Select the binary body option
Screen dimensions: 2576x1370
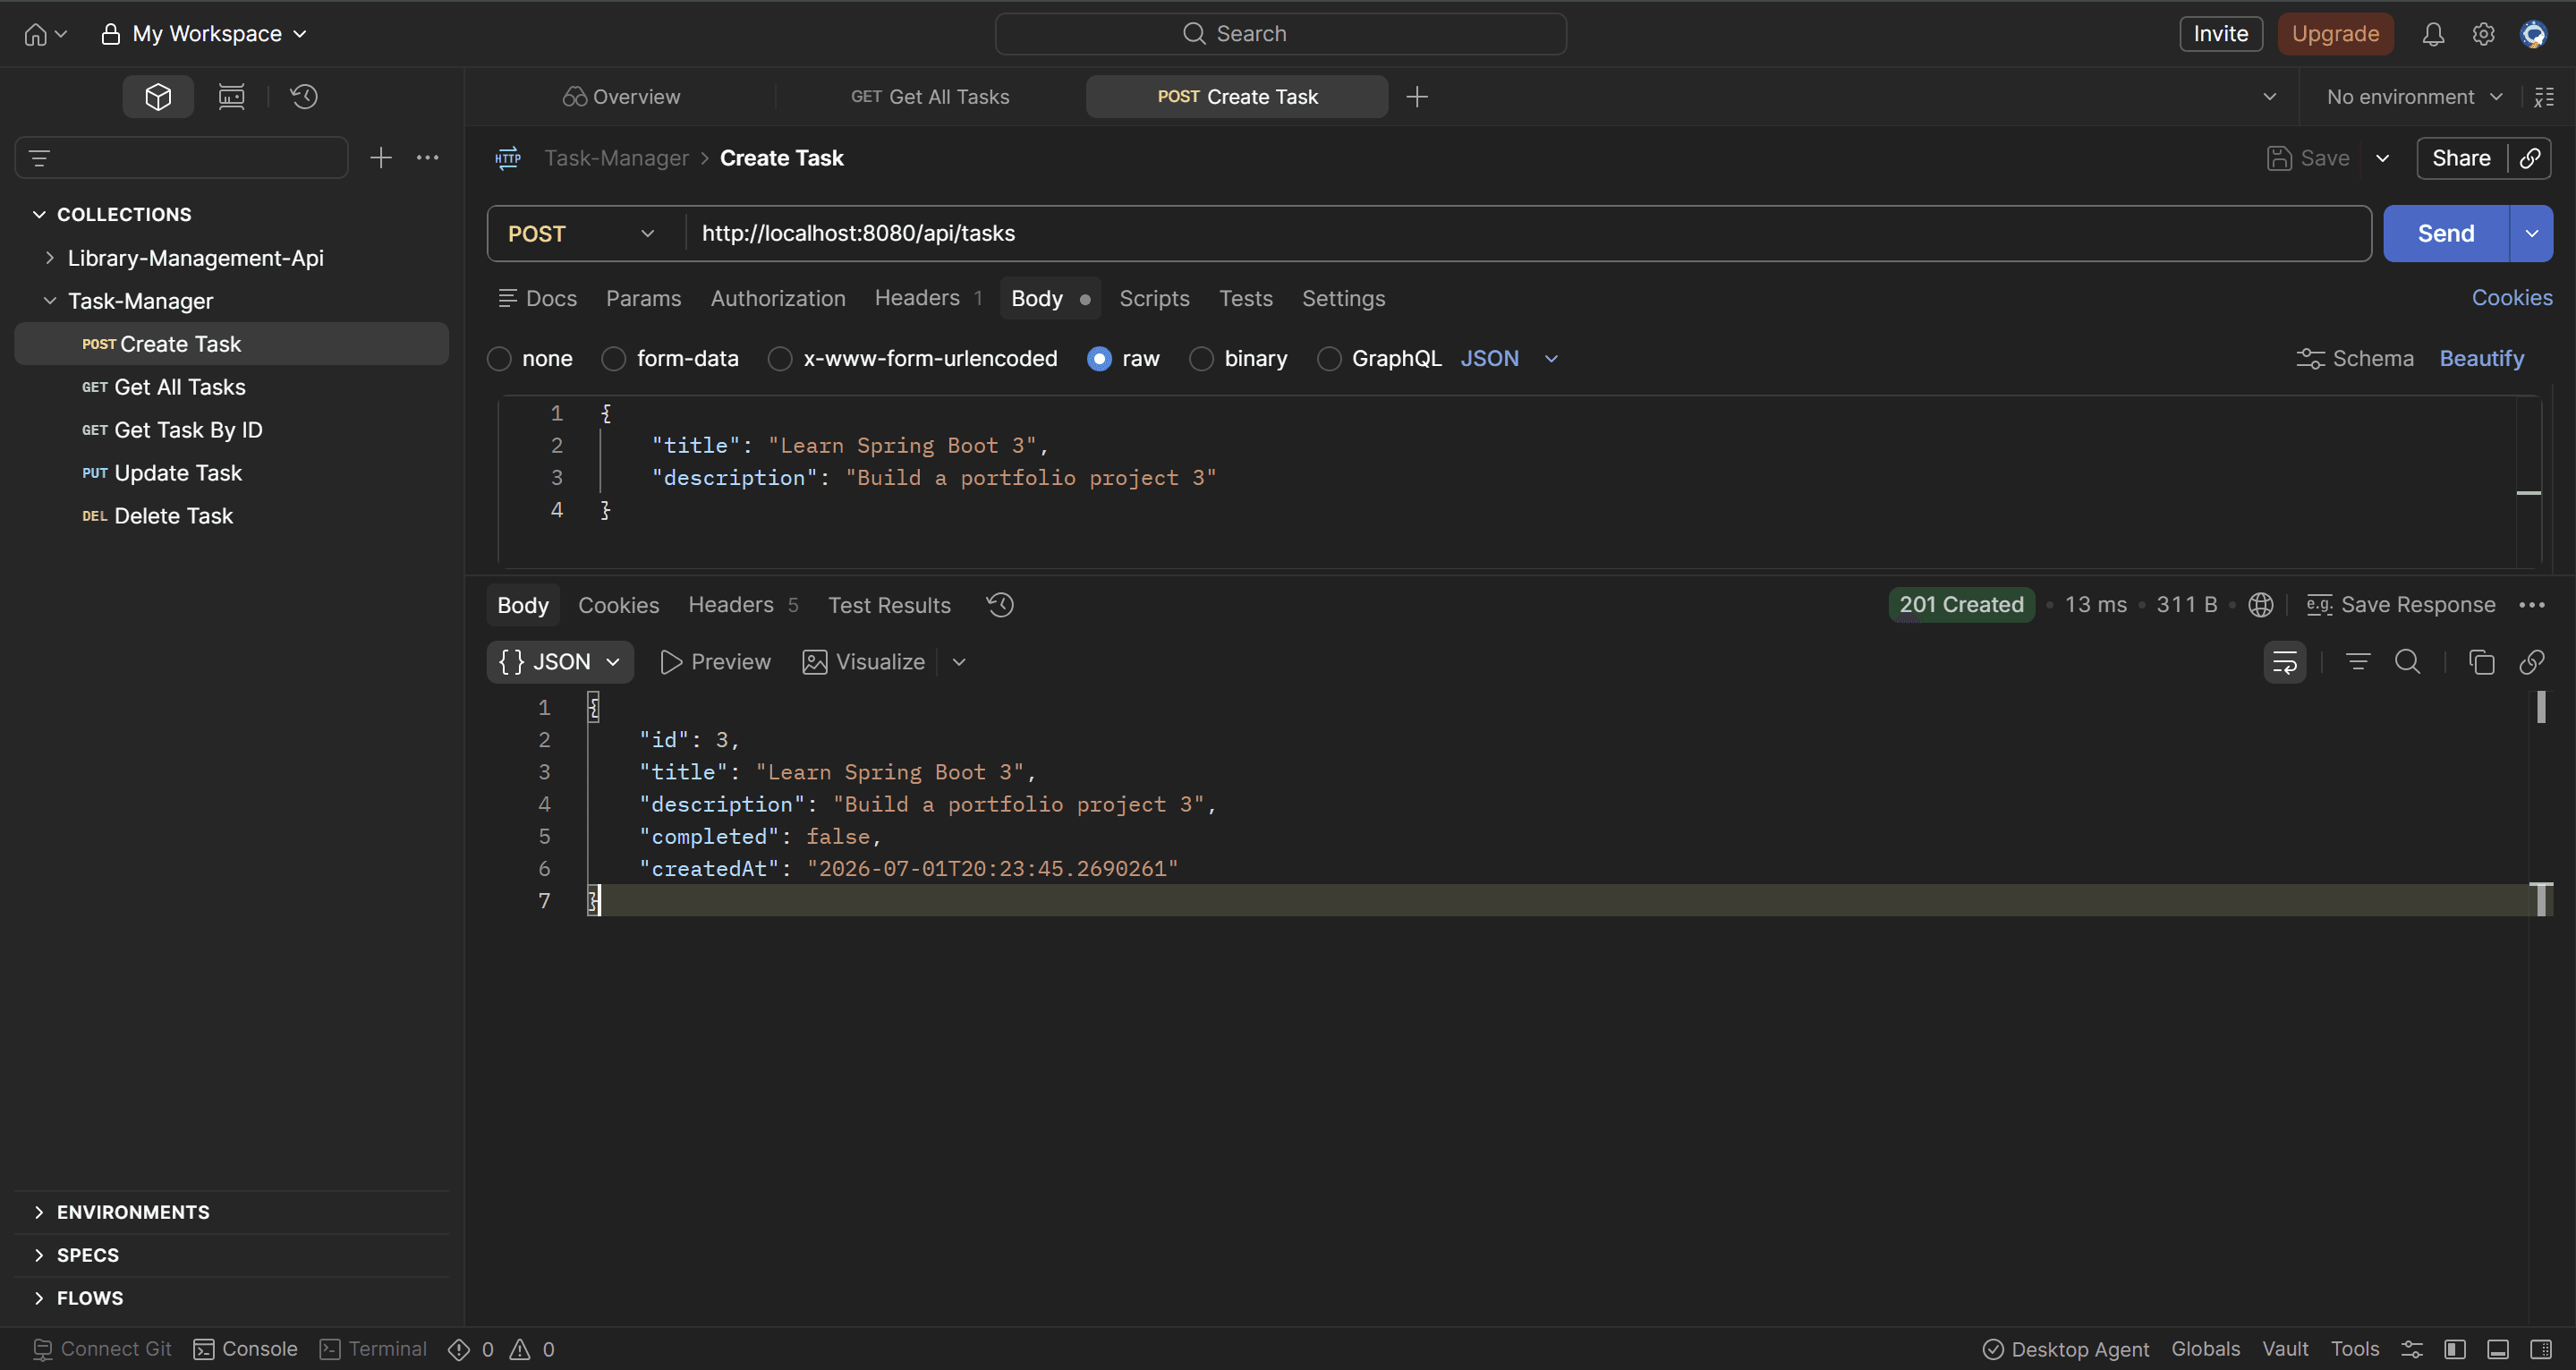click(1201, 358)
